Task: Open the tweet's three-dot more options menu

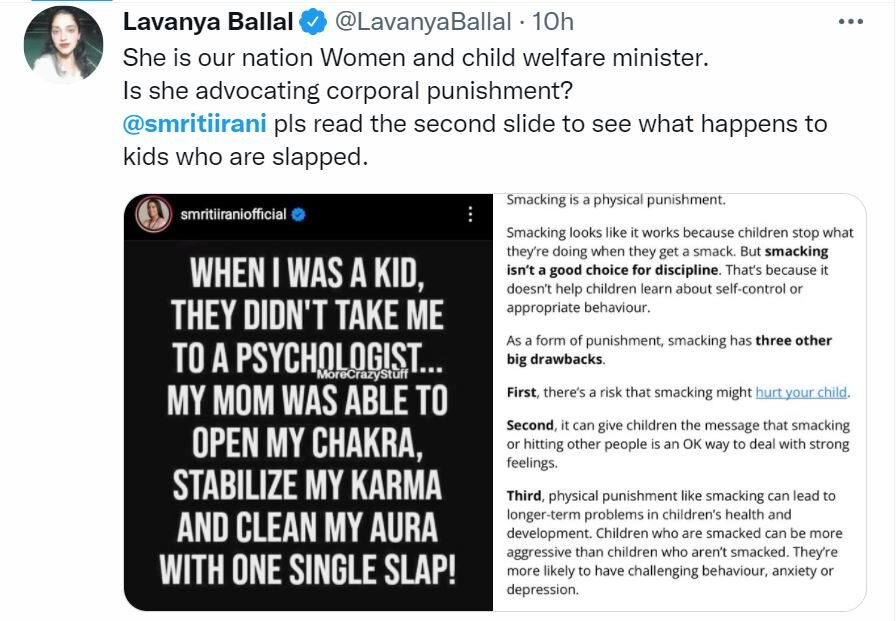Action: pos(851,21)
